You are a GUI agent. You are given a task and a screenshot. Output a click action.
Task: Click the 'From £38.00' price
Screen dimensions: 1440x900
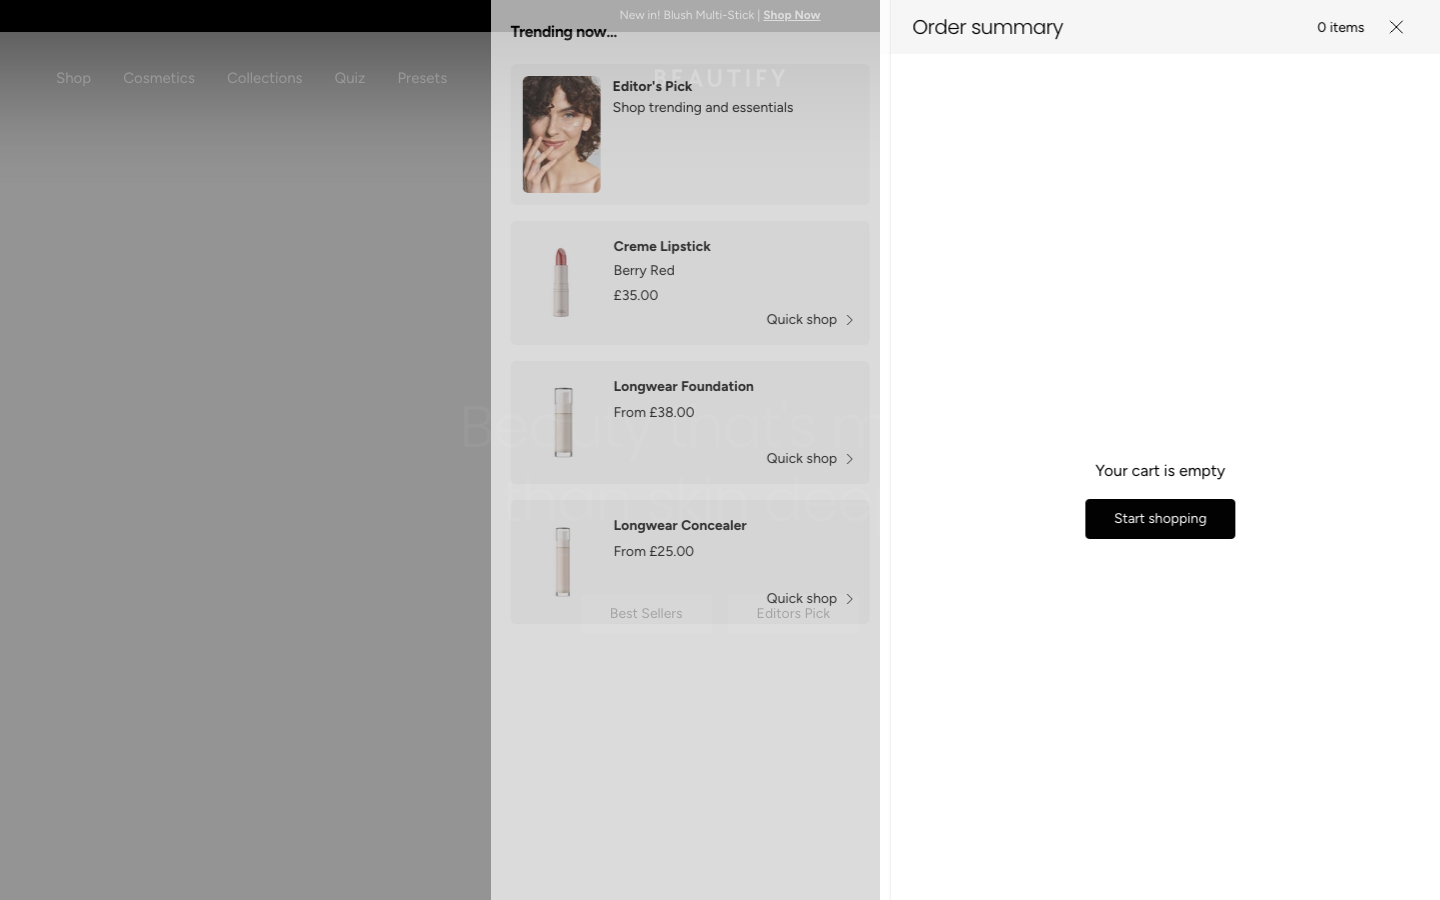(x=654, y=412)
